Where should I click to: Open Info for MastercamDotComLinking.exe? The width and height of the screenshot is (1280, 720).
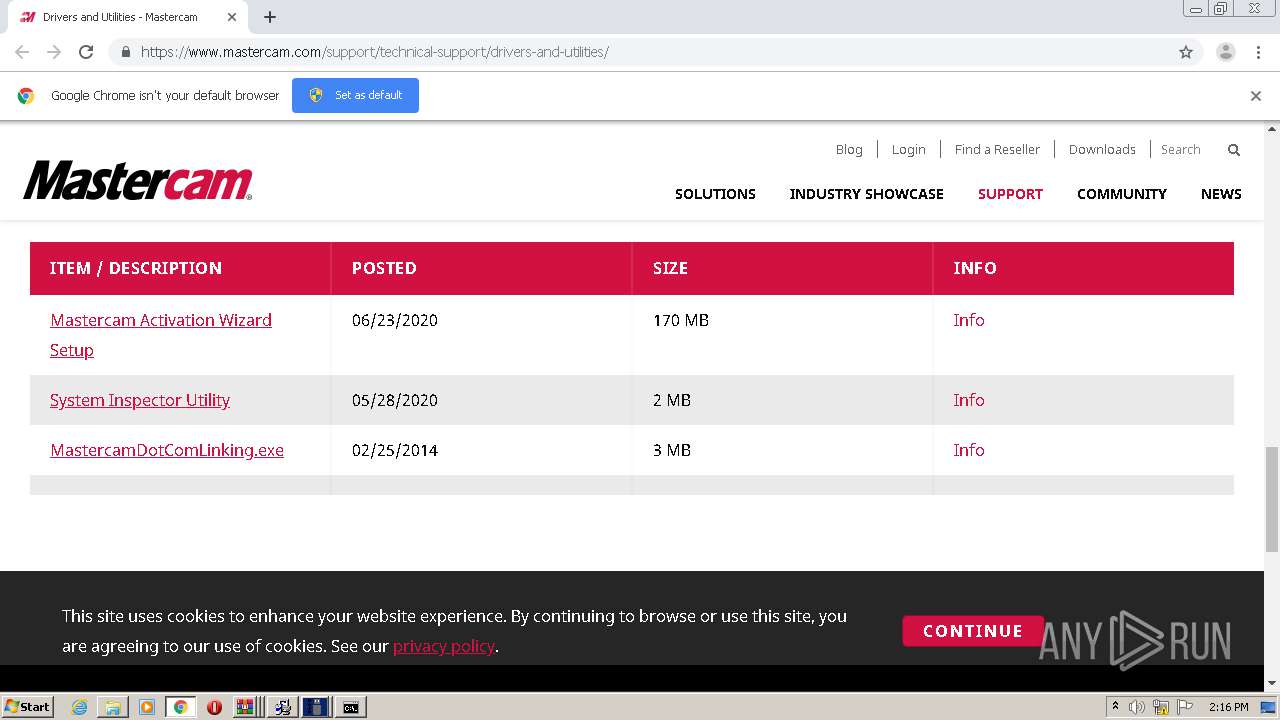pyautogui.click(x=969, y=450)
